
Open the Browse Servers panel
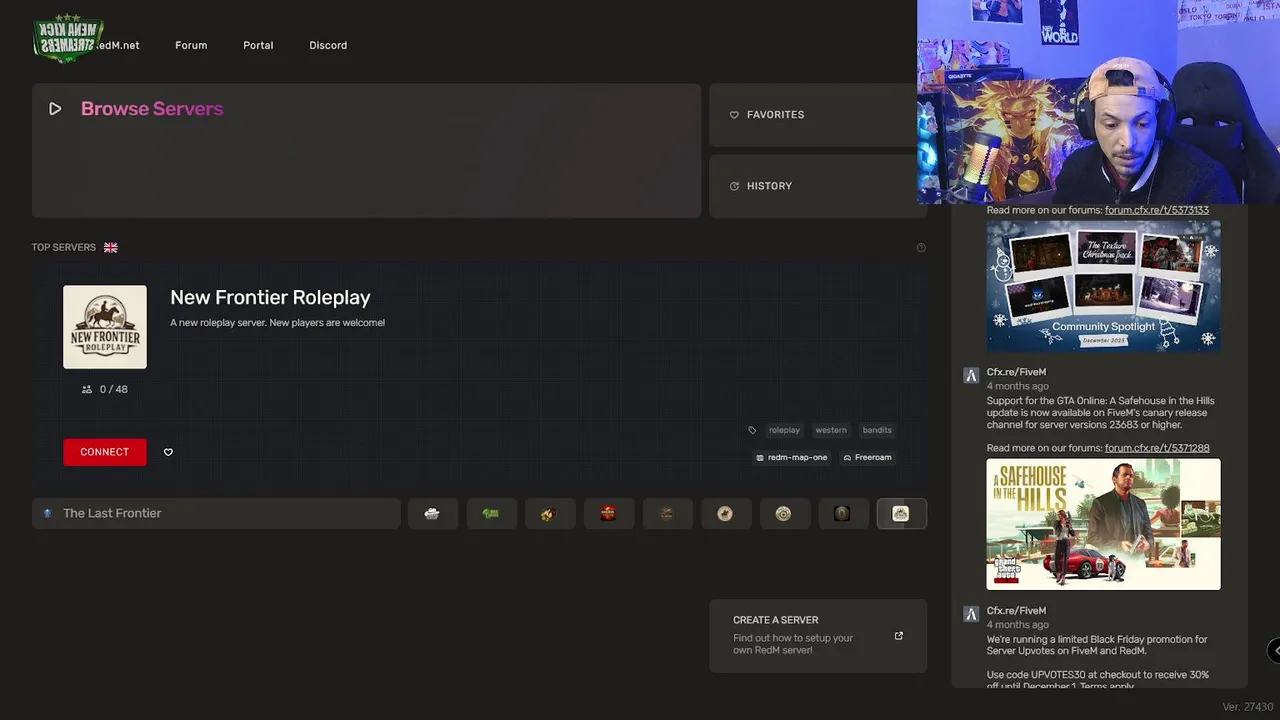[366, 150]
